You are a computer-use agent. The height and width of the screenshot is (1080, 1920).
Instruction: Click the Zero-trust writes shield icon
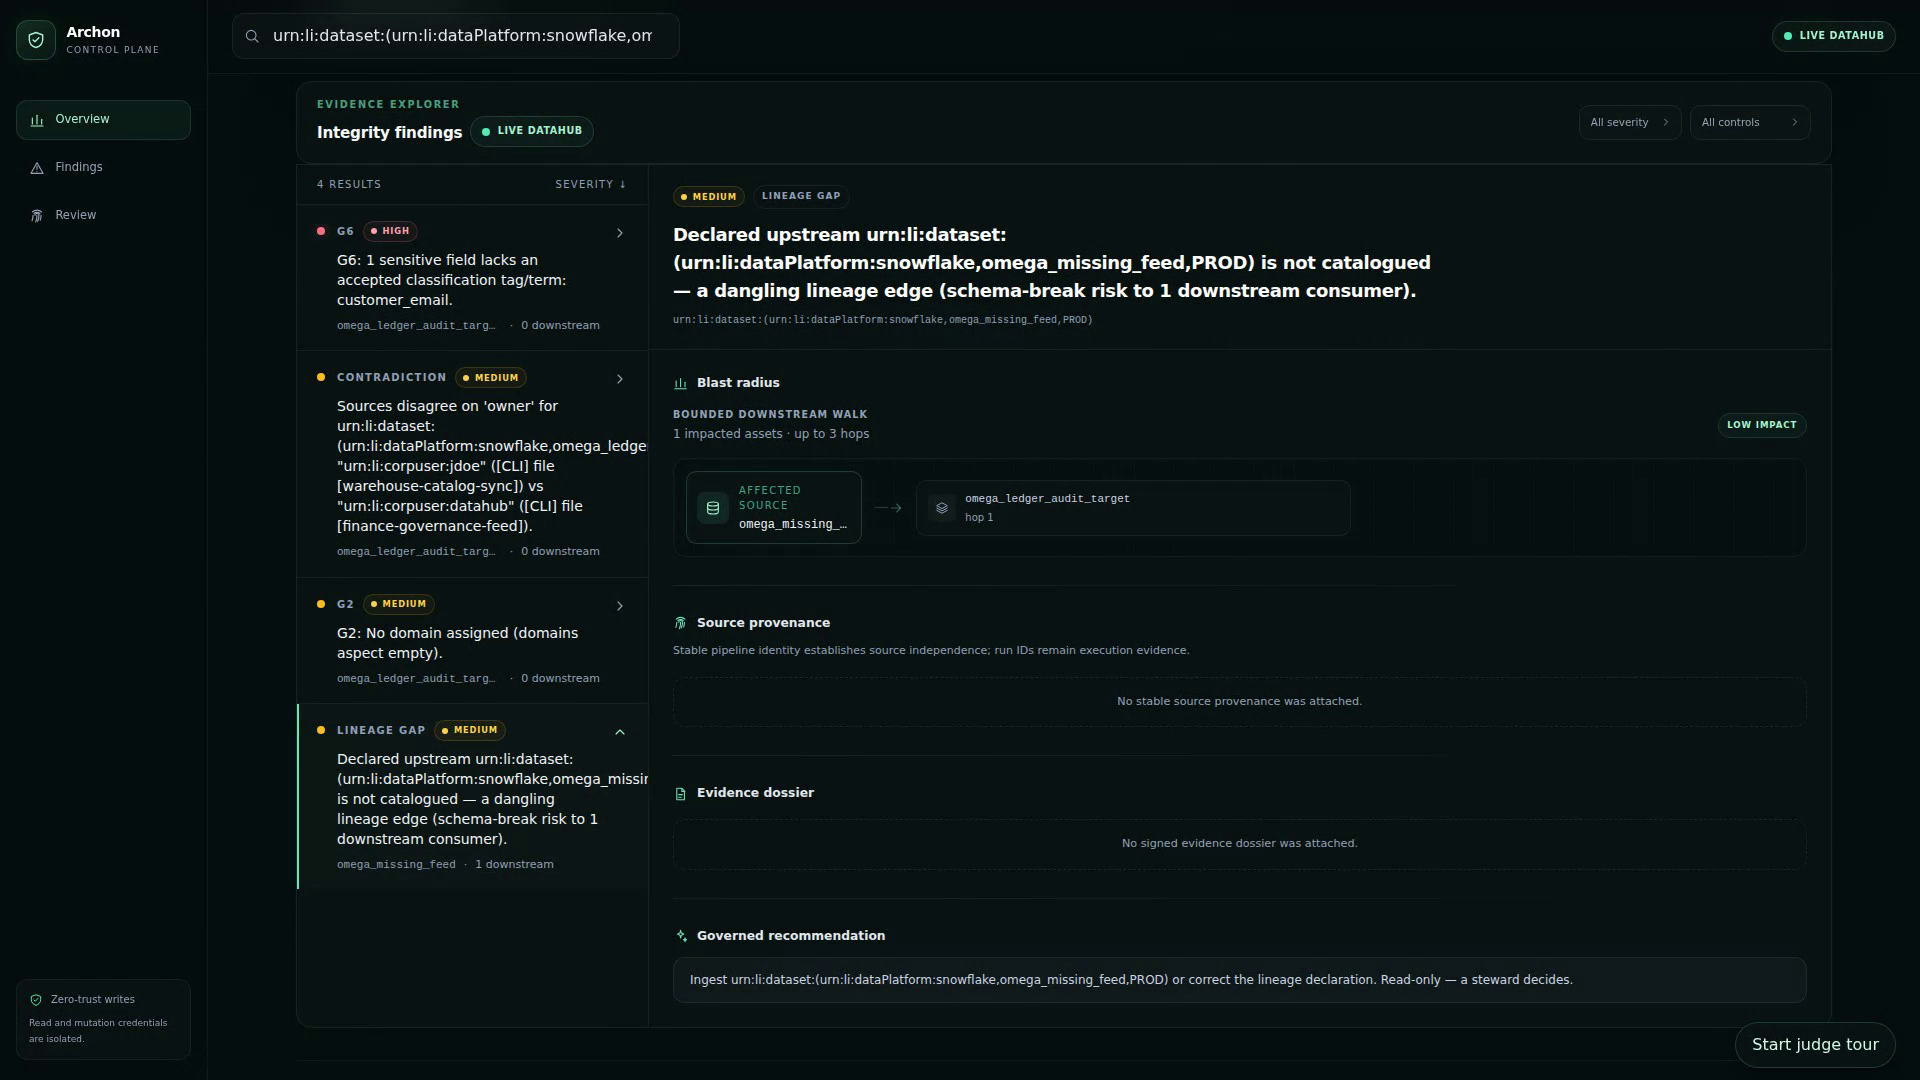click(x=36, y=1000)
